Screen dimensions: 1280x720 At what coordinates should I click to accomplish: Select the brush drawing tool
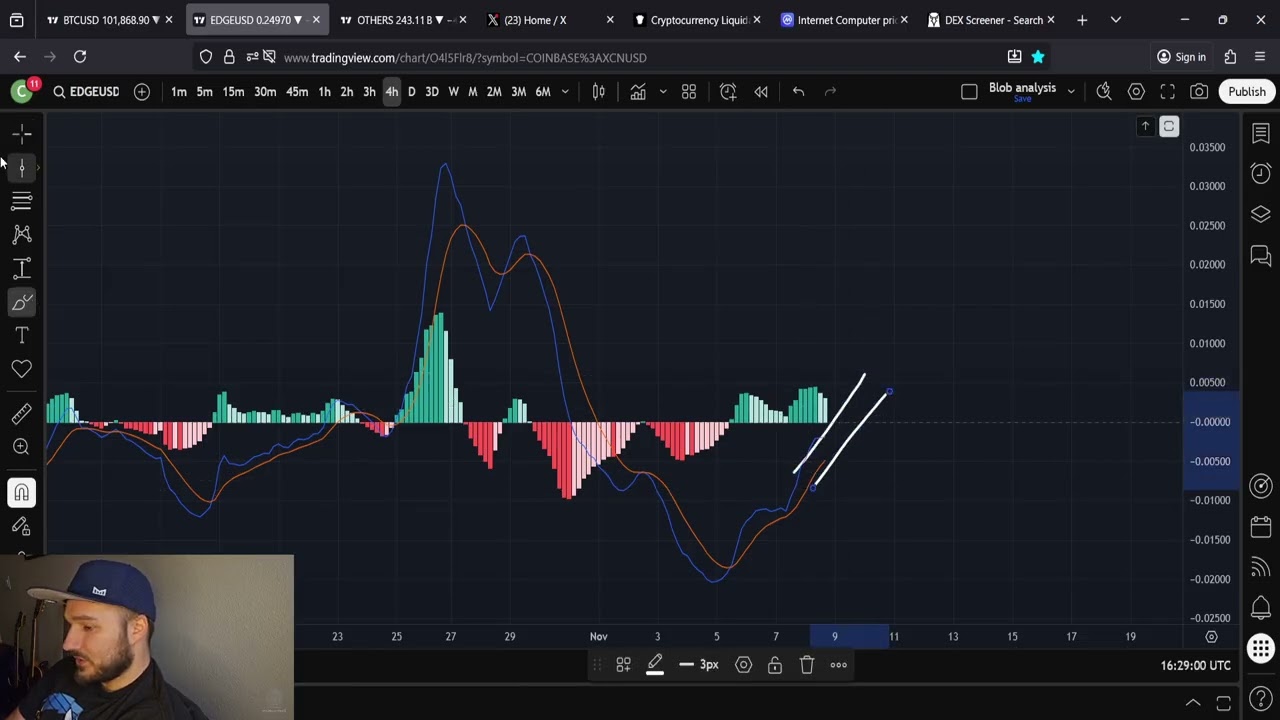[22, 302]
